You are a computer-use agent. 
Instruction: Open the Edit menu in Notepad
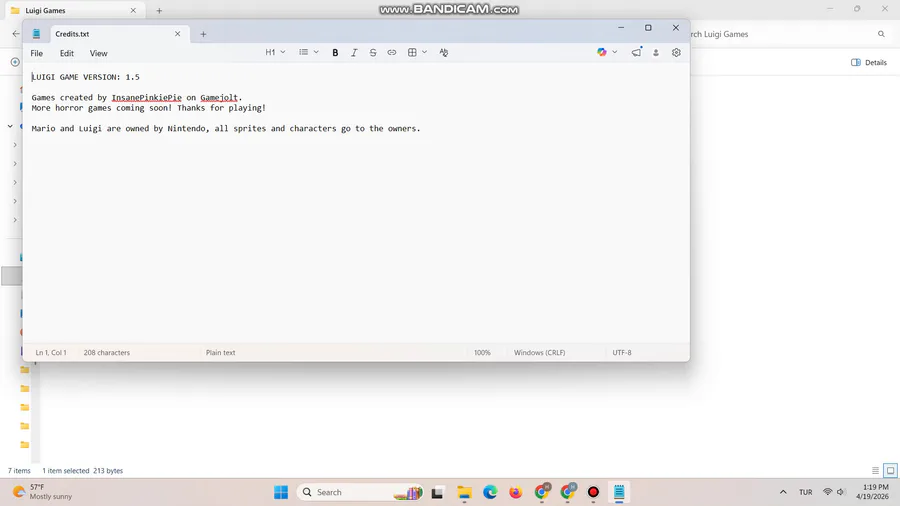(x=67, y=53)
